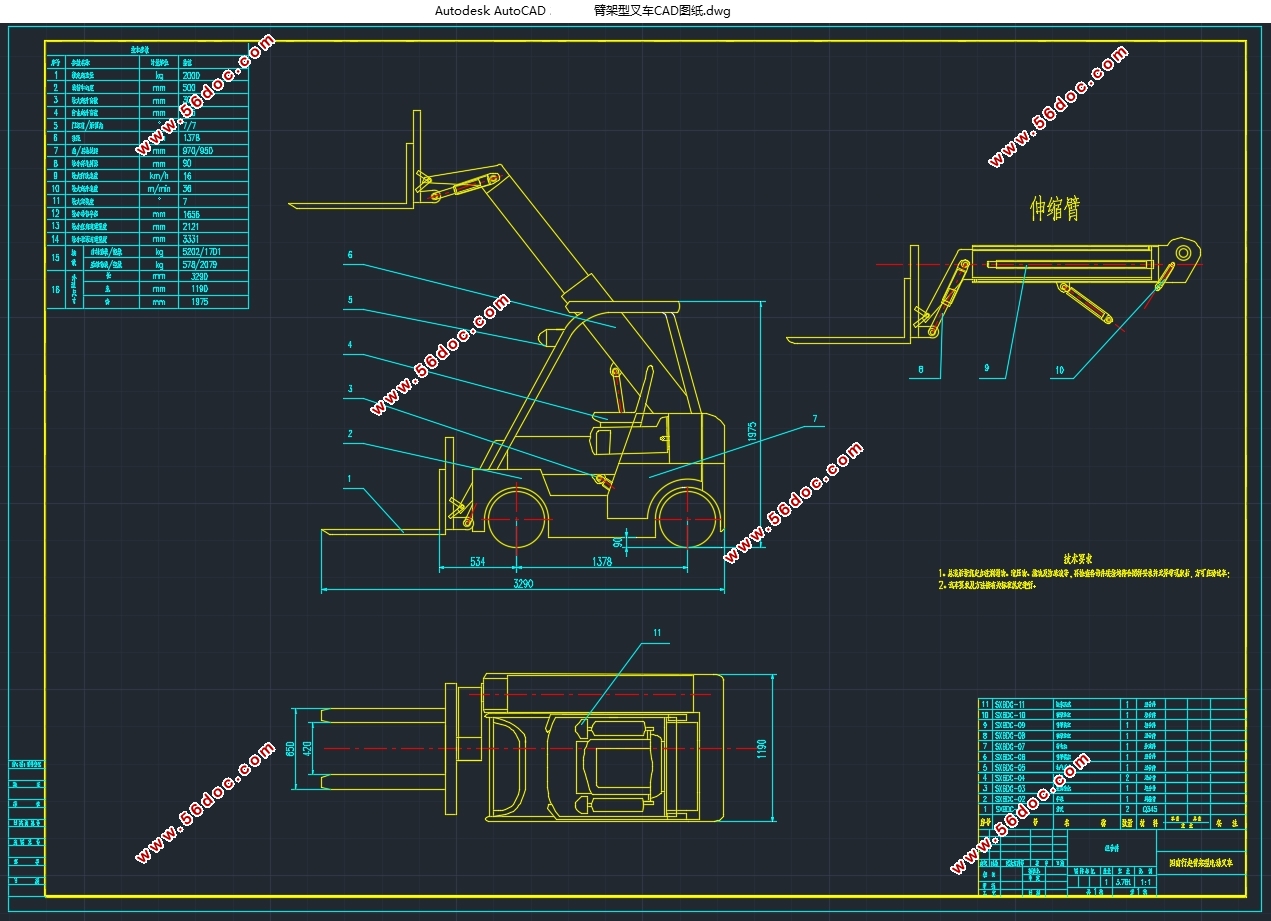Image resolution: width=1271 pixels, height=921 pixels.
Task: Click the Autodesk AutoCAD title text
Action: pyautogui.click(x=491, y=11)
